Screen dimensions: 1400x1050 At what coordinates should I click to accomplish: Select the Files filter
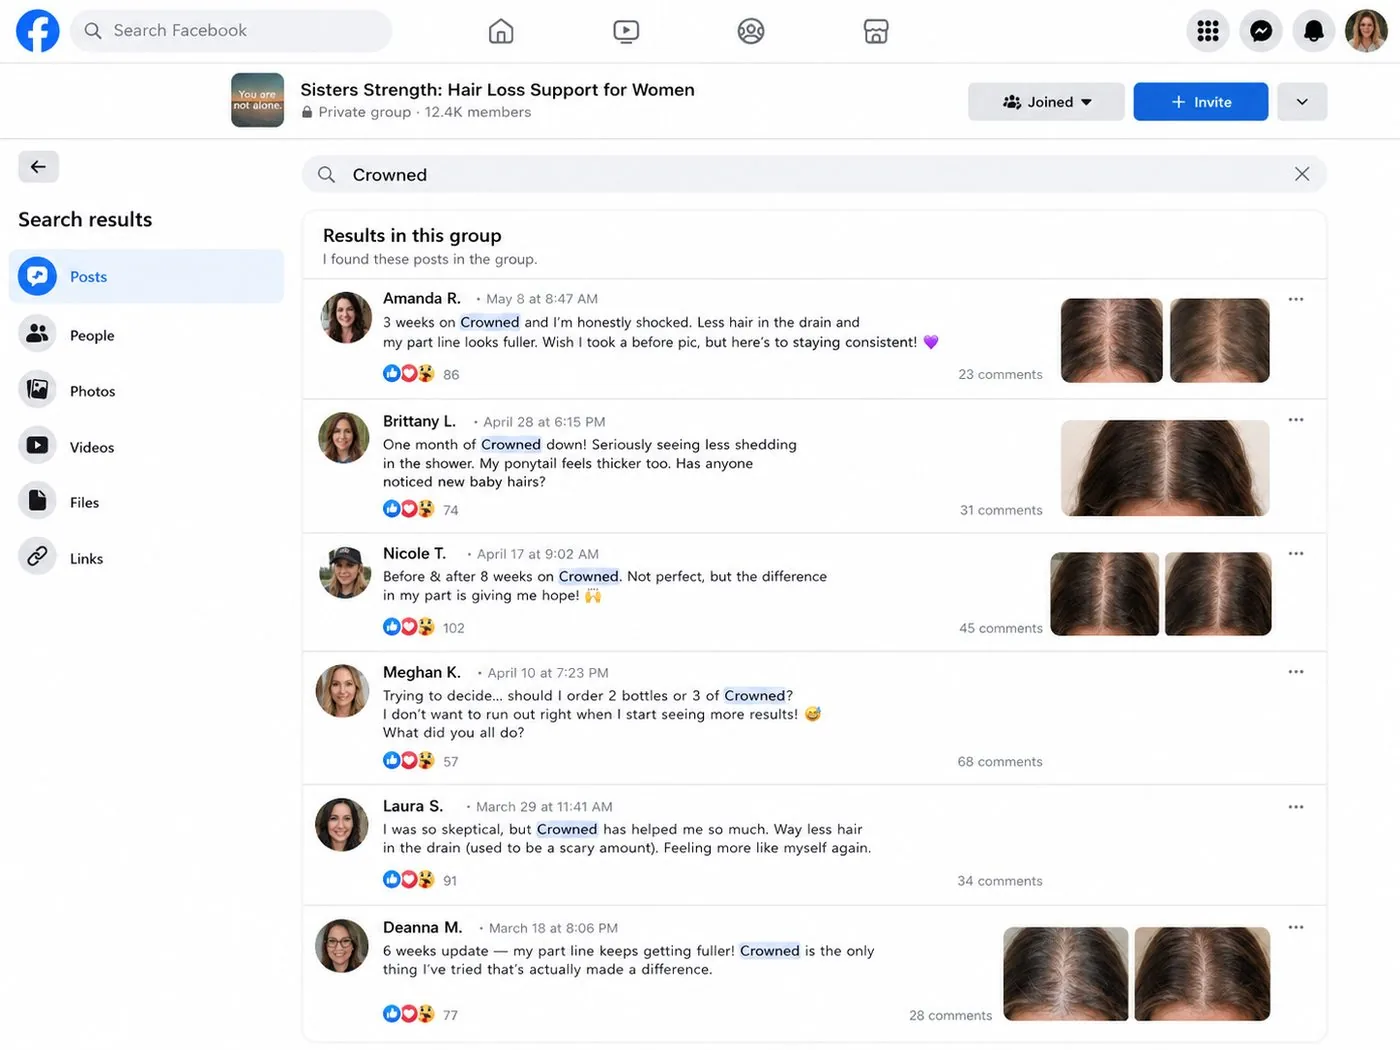pos(146,502)
